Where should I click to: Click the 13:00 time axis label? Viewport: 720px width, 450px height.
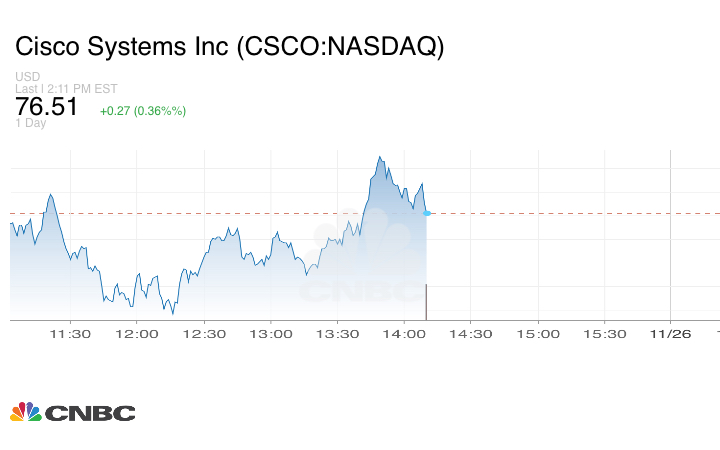[x=271, y=334]
